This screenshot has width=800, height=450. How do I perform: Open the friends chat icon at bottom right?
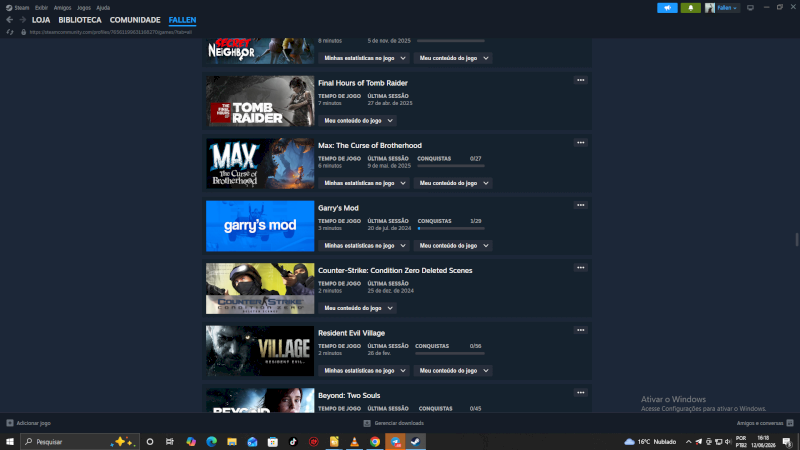tap(790, 423)
